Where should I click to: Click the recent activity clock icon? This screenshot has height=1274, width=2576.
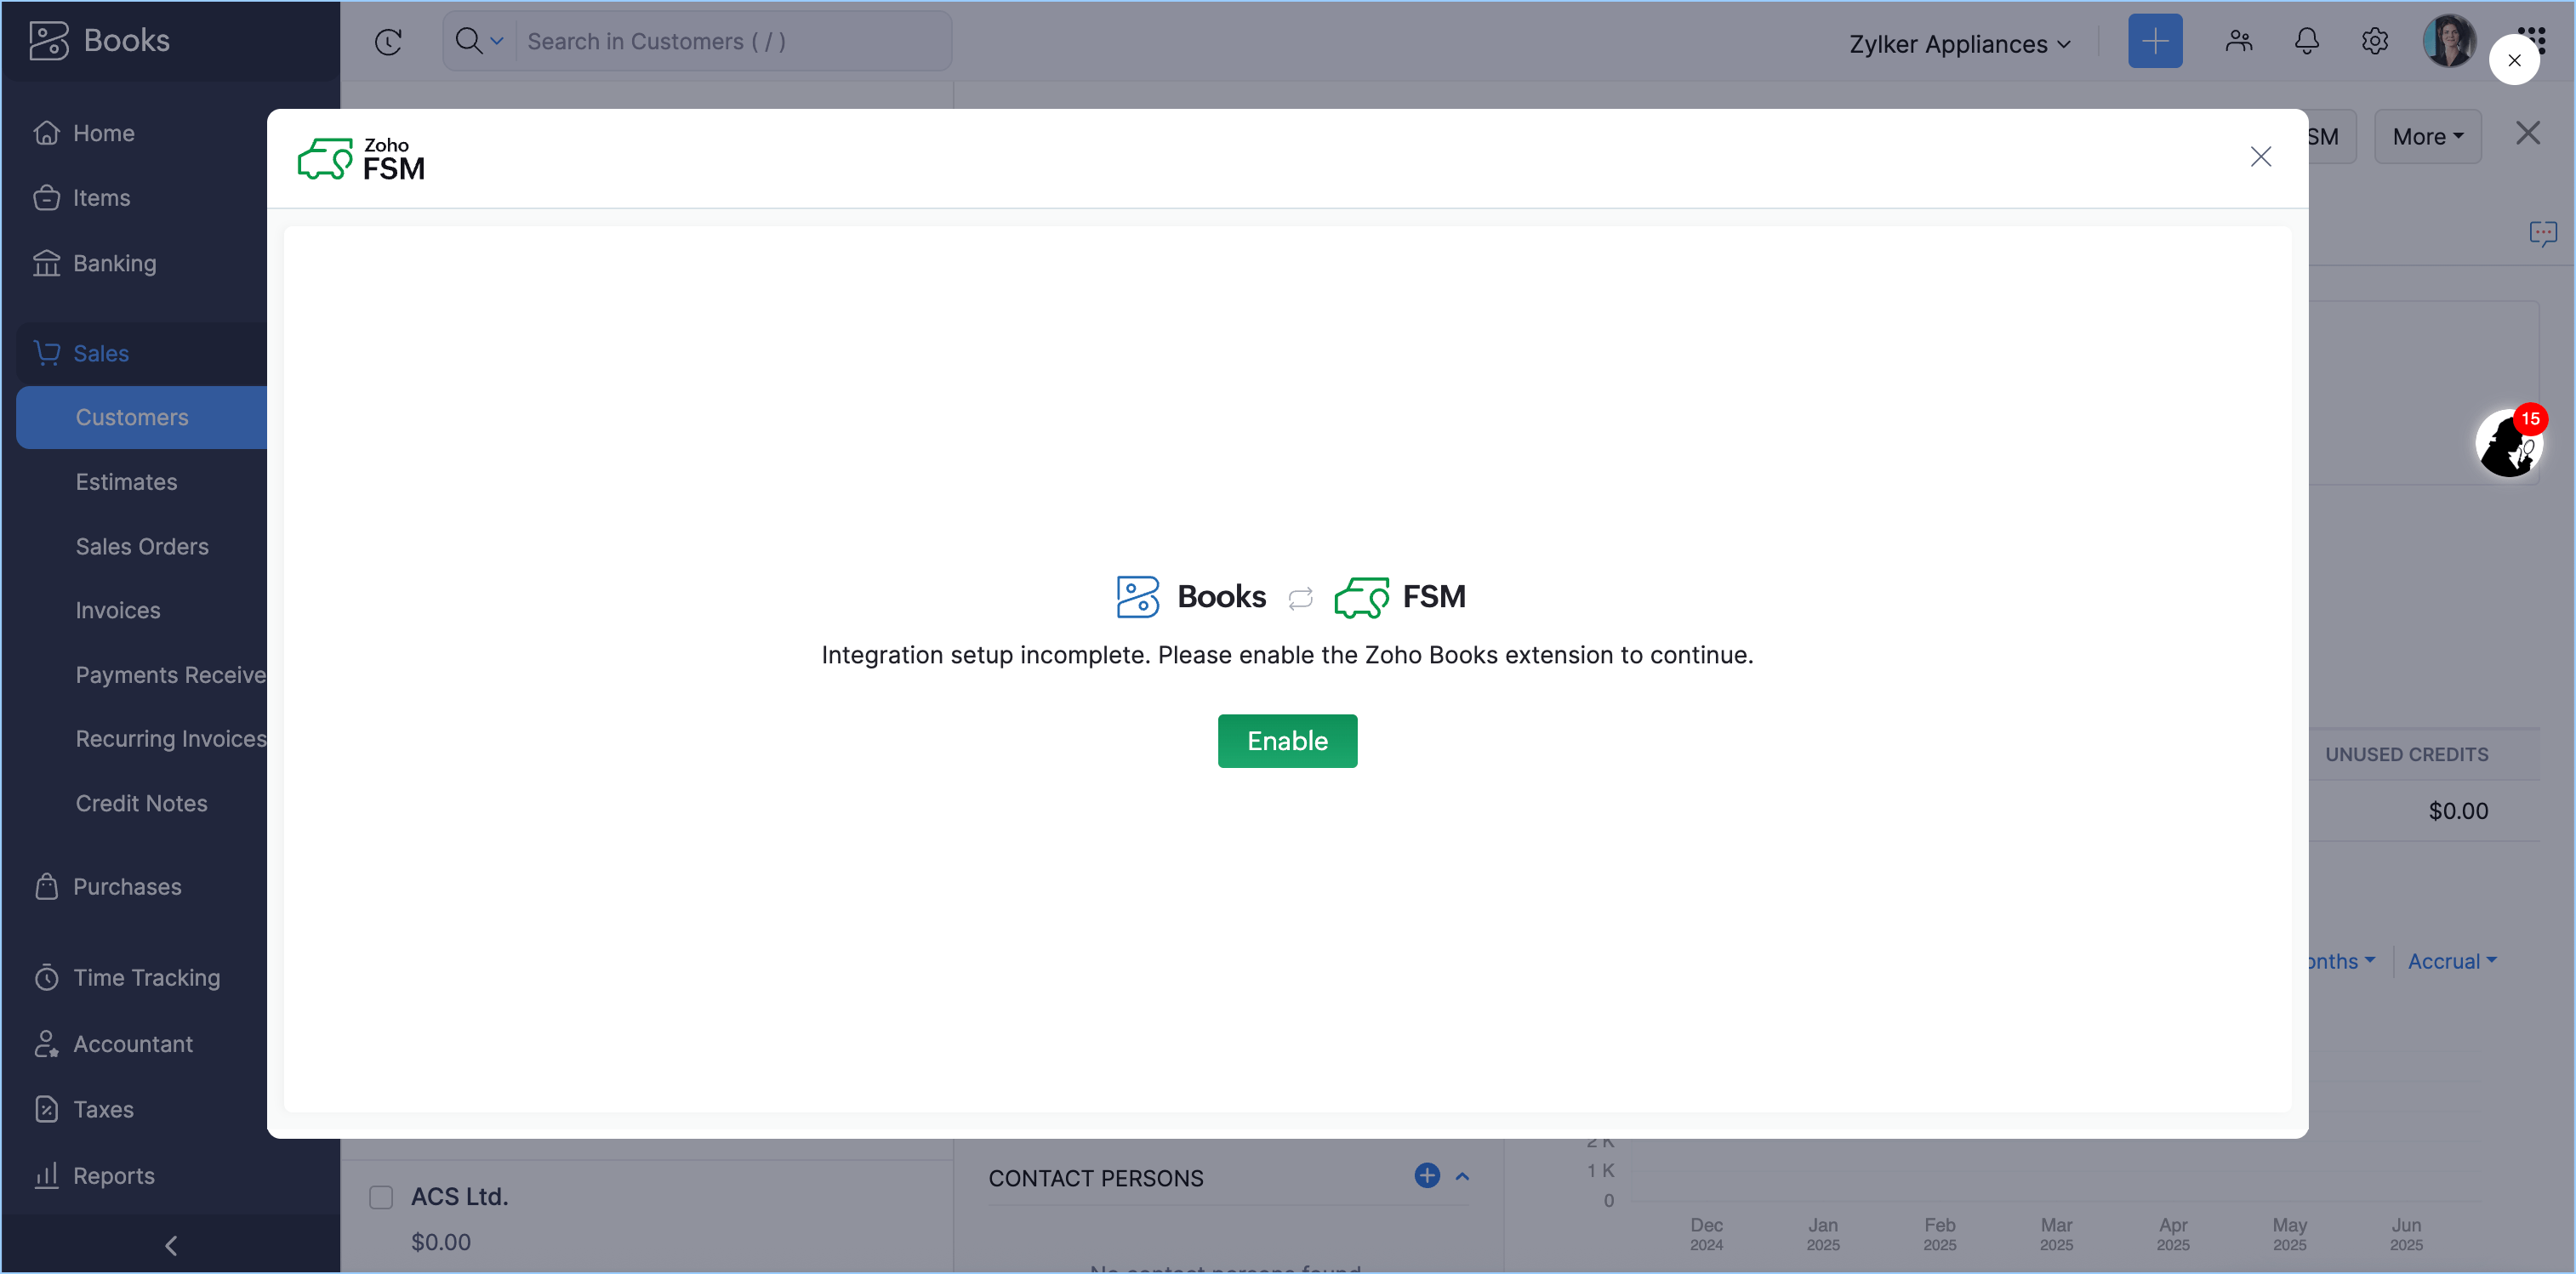coord(388,41)
